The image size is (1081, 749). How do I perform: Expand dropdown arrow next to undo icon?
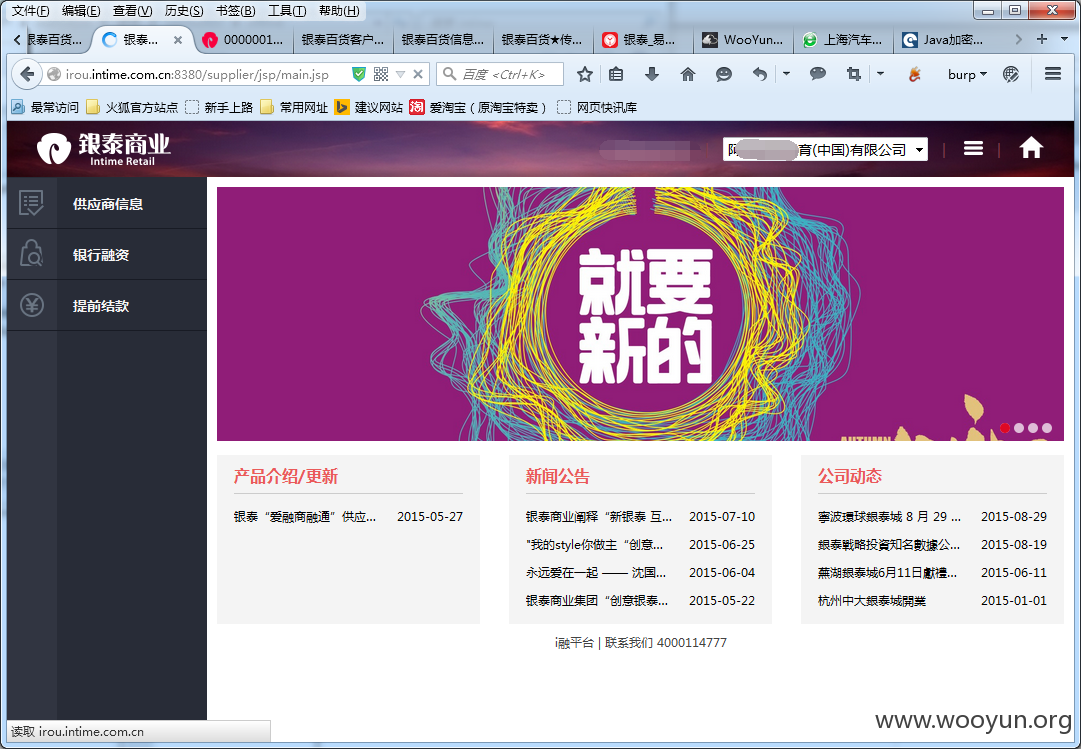(x=786, y=74)
